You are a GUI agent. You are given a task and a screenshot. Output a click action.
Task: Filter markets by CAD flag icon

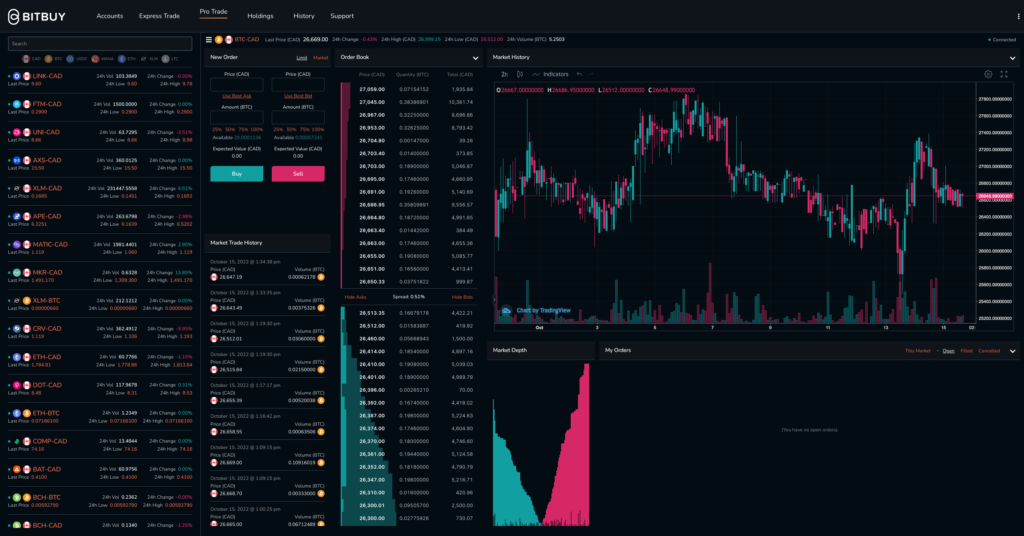(26, 59)
